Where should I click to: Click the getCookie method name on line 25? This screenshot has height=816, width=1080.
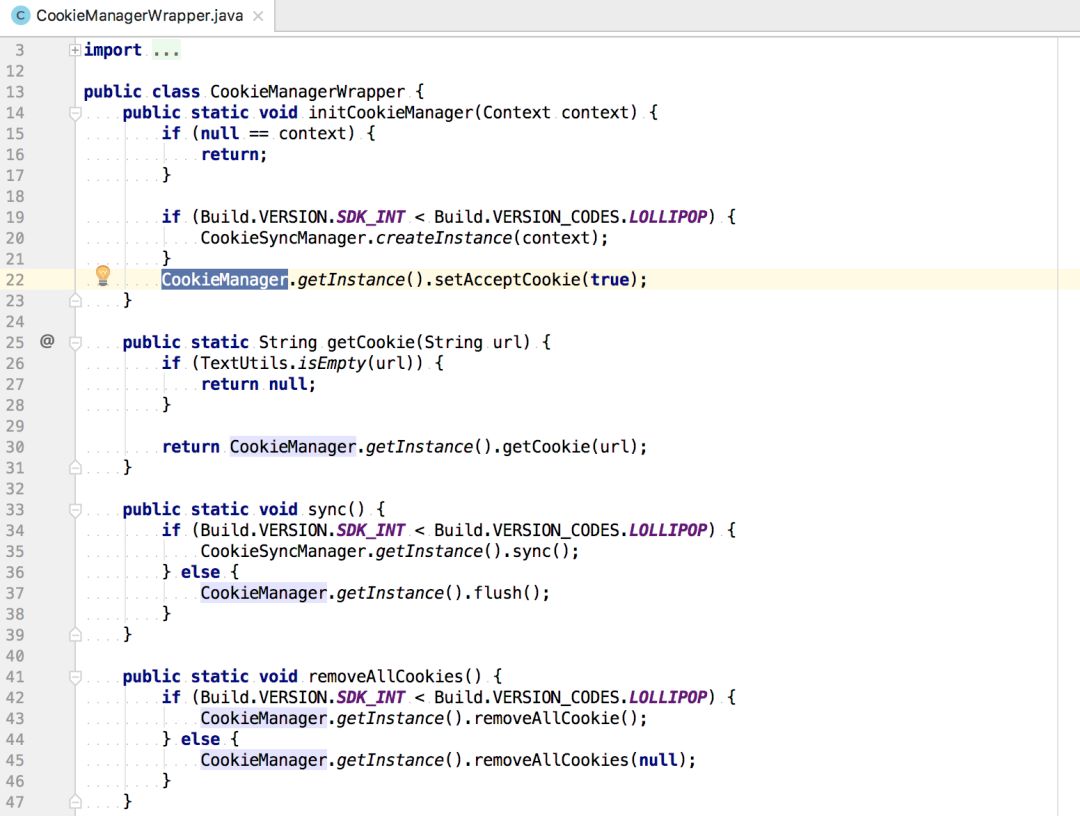[x=370, y=342]
